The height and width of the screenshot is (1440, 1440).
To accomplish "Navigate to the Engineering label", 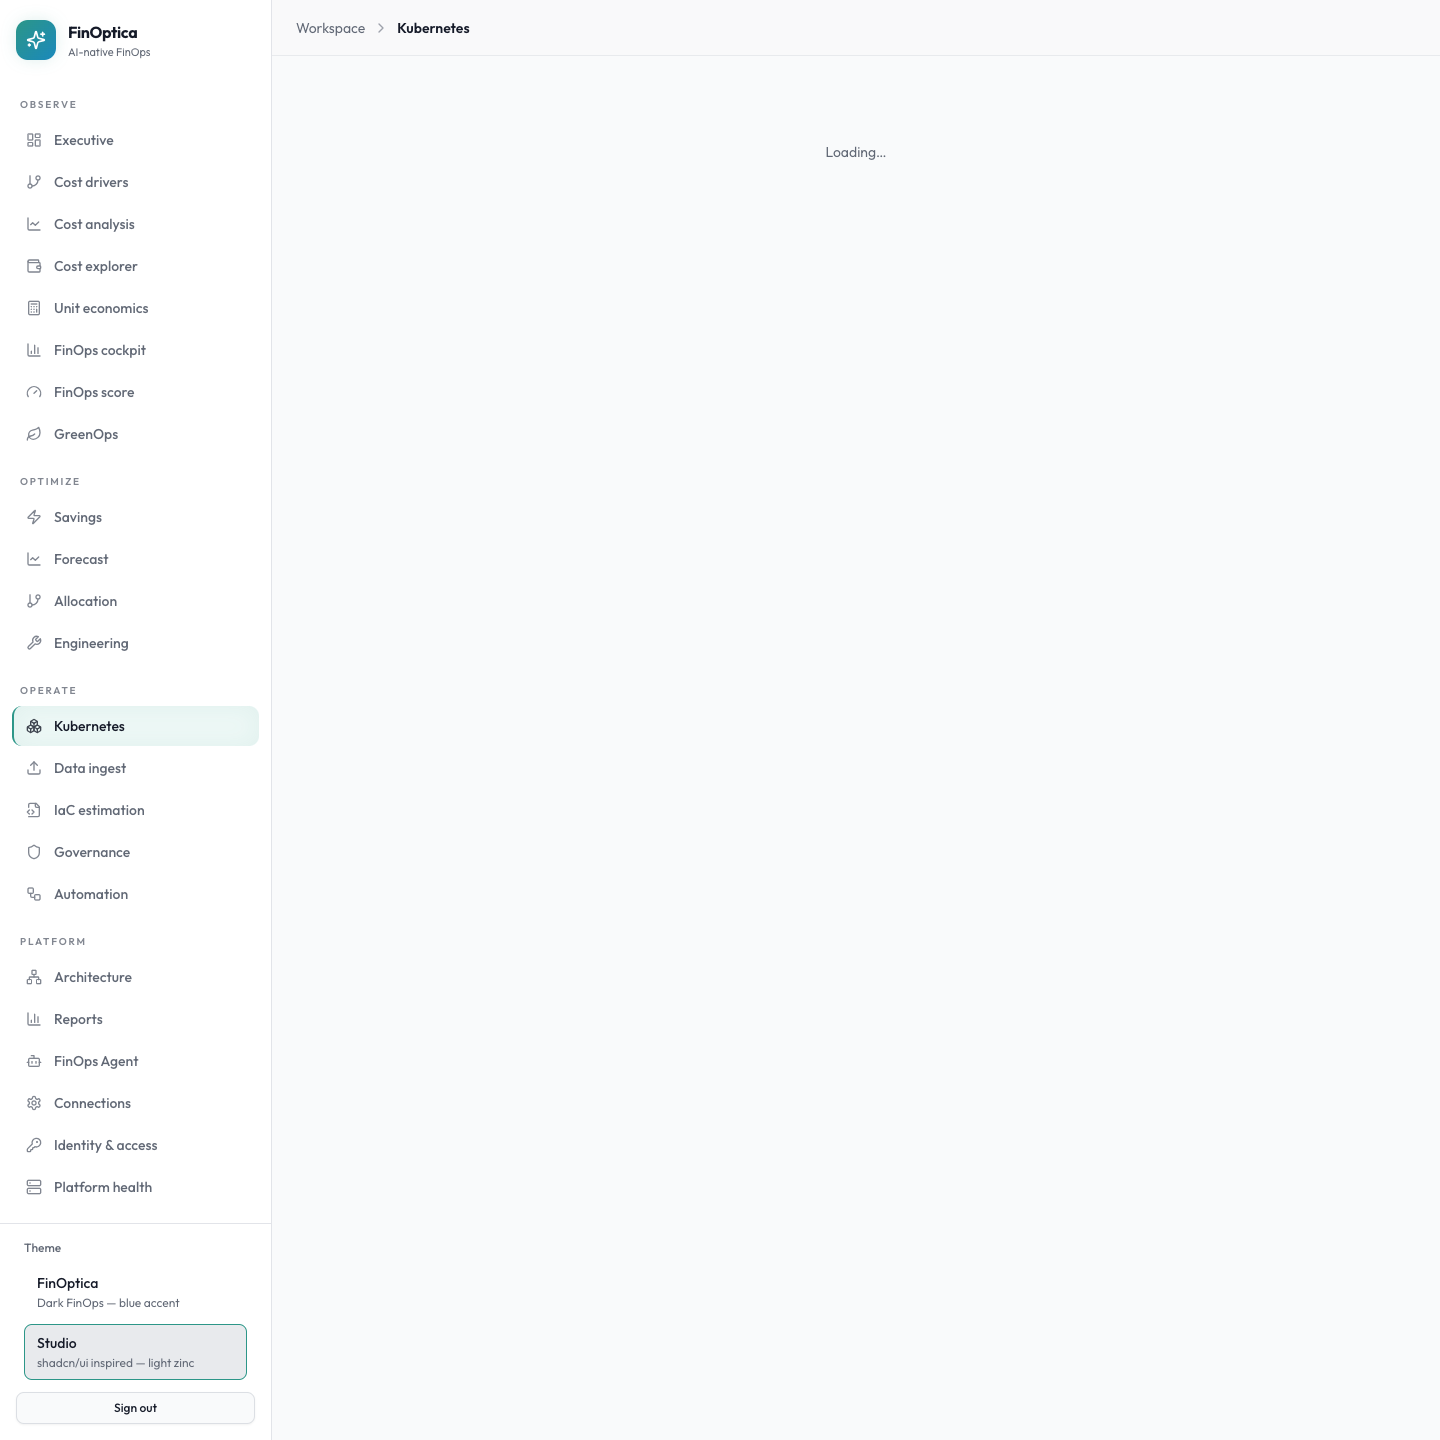I will click(91, 643).
